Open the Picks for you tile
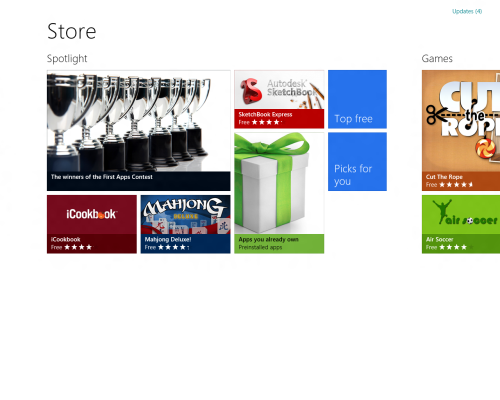500x400 pixels. click(357, 162)
